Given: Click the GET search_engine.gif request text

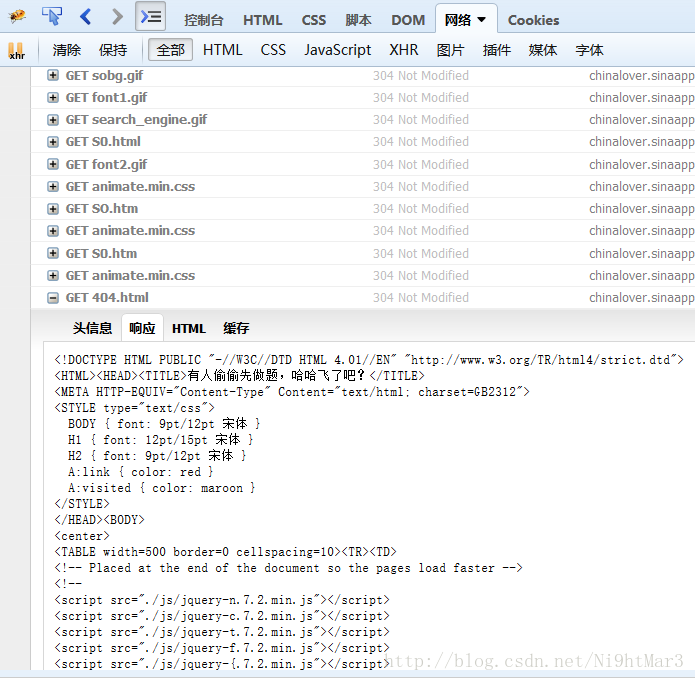Looking at the screenshot, I should 136,120.
